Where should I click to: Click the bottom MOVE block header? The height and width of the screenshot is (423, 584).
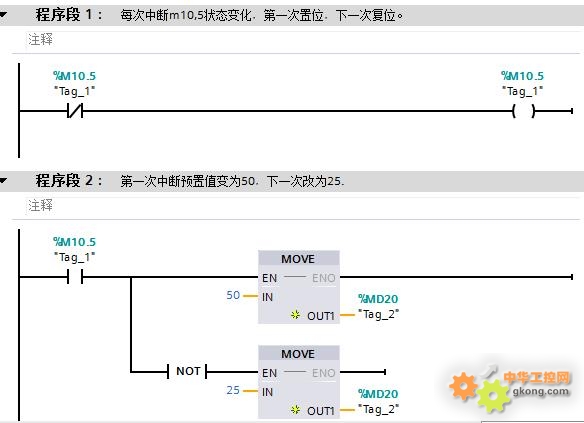299,353
